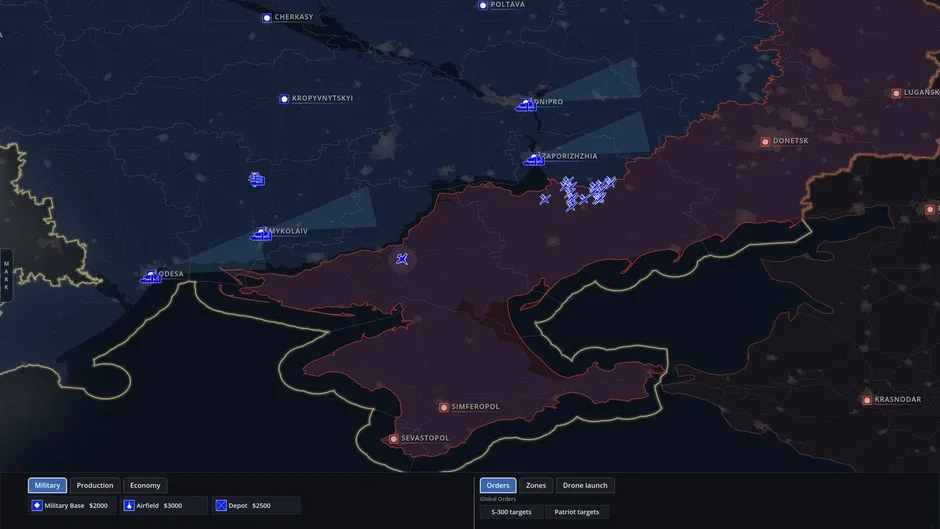Select the Odesa military unit icon

click(x=150, y=276)
